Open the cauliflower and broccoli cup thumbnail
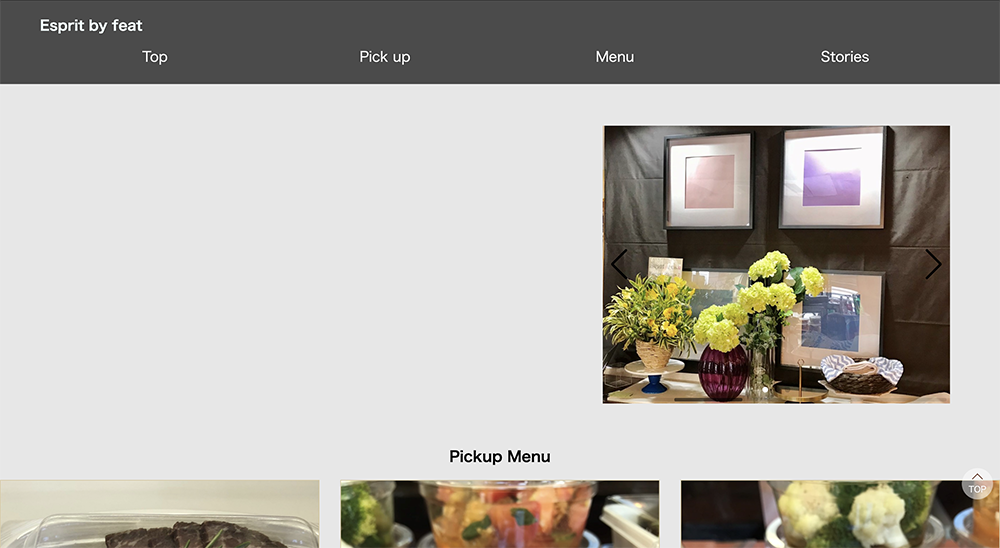 [x=840, y=514]
